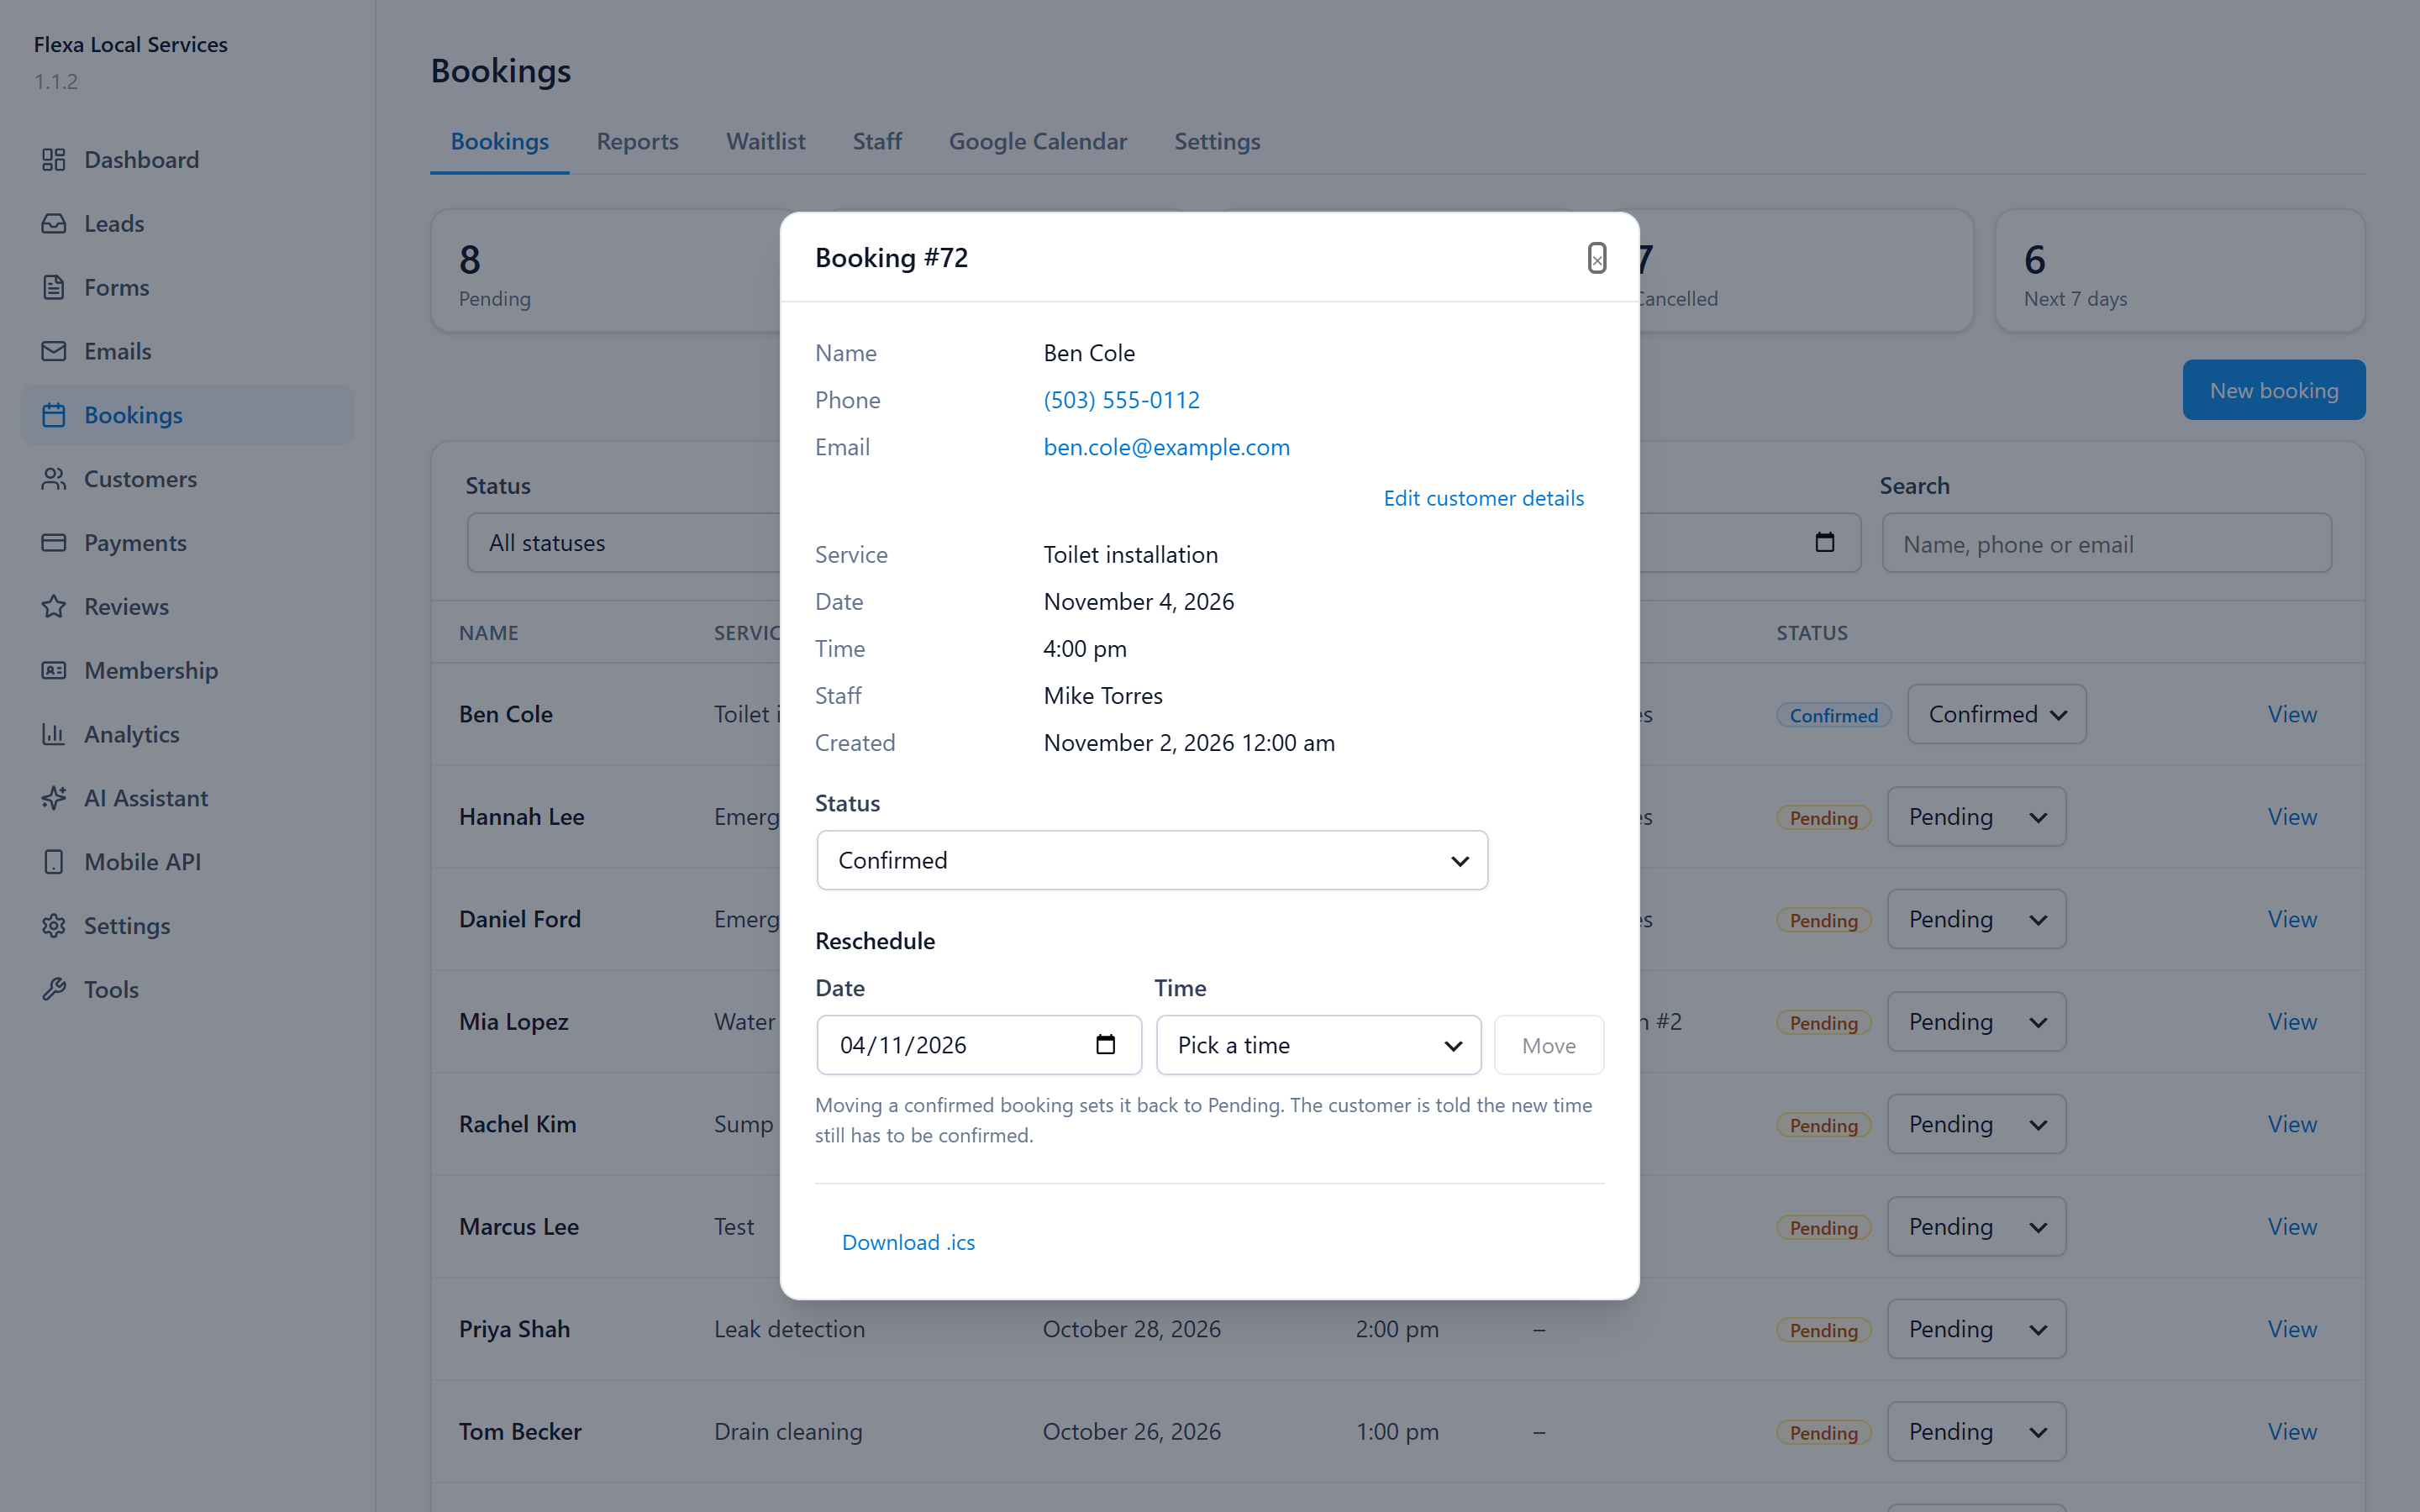Click View for Daniel Ford's booking
Image resolution: width=2420 pixels, height=1512 pixels.
tap(2292, 919)
